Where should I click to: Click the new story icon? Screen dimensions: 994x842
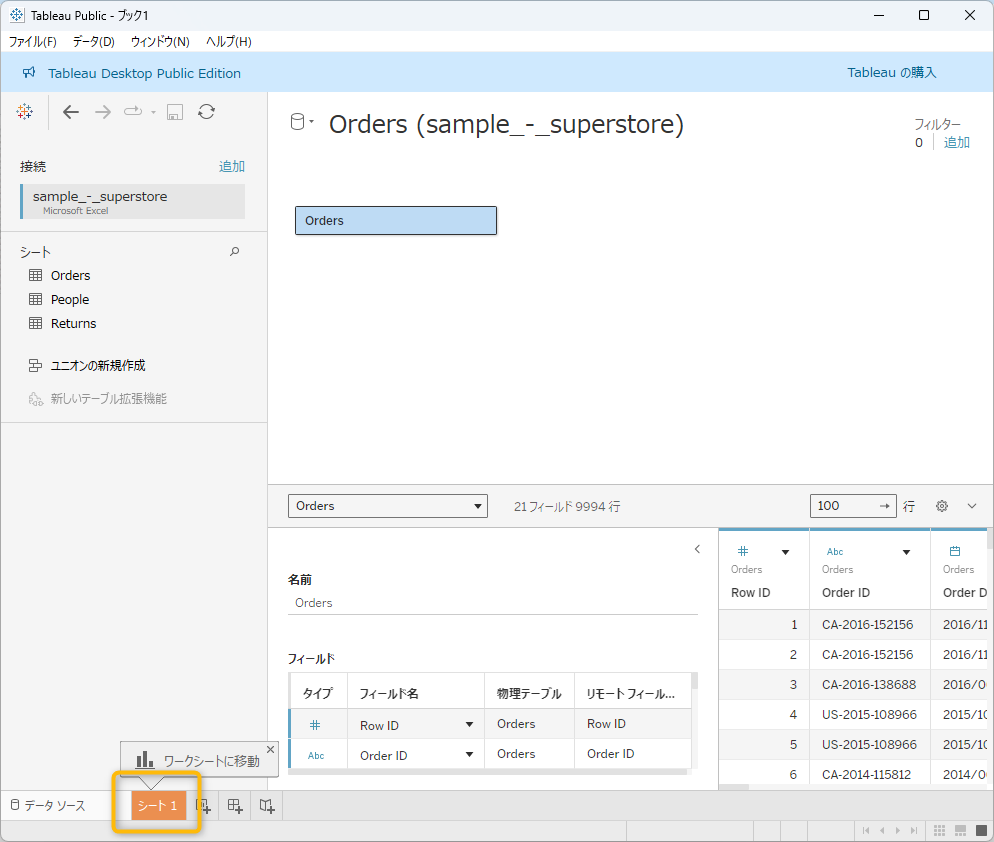click(x=266, y=806)
